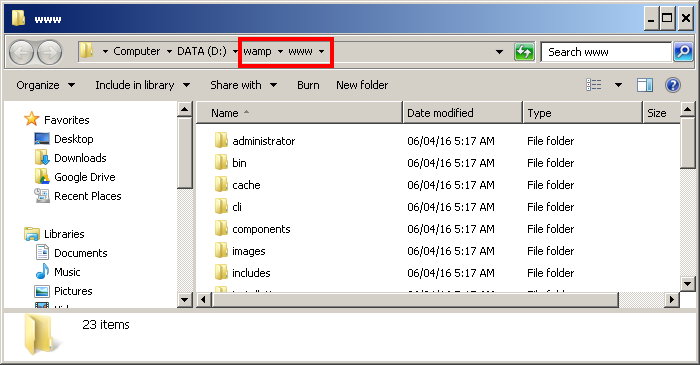
Task: Click the Forward navigation arrow button
Action: click(x=49, y=52)
